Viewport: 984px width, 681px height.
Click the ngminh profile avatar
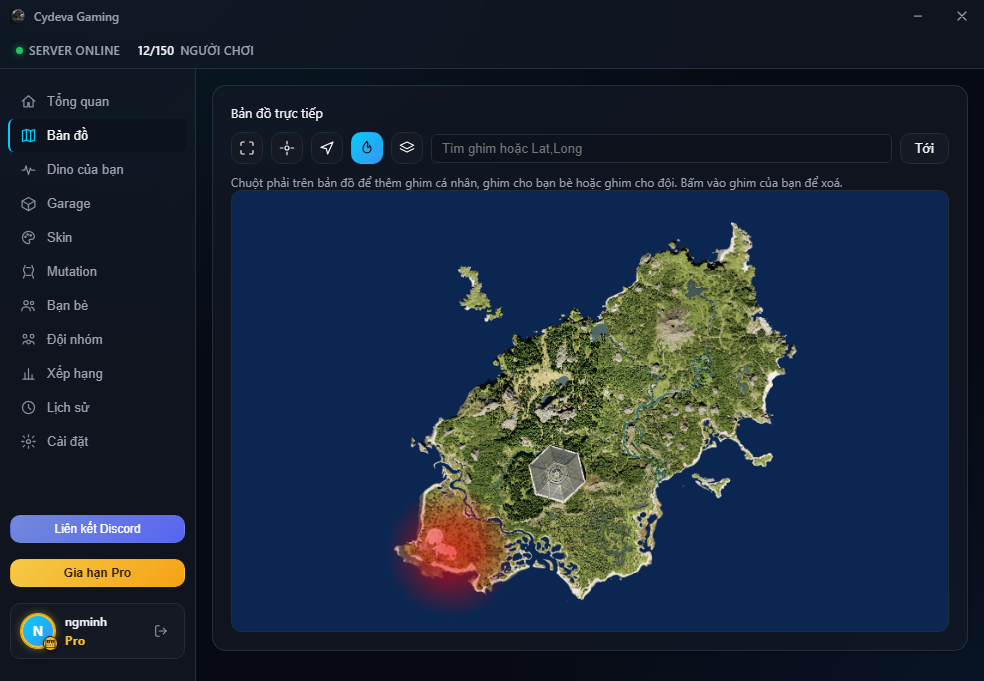[x=38, y=631]
